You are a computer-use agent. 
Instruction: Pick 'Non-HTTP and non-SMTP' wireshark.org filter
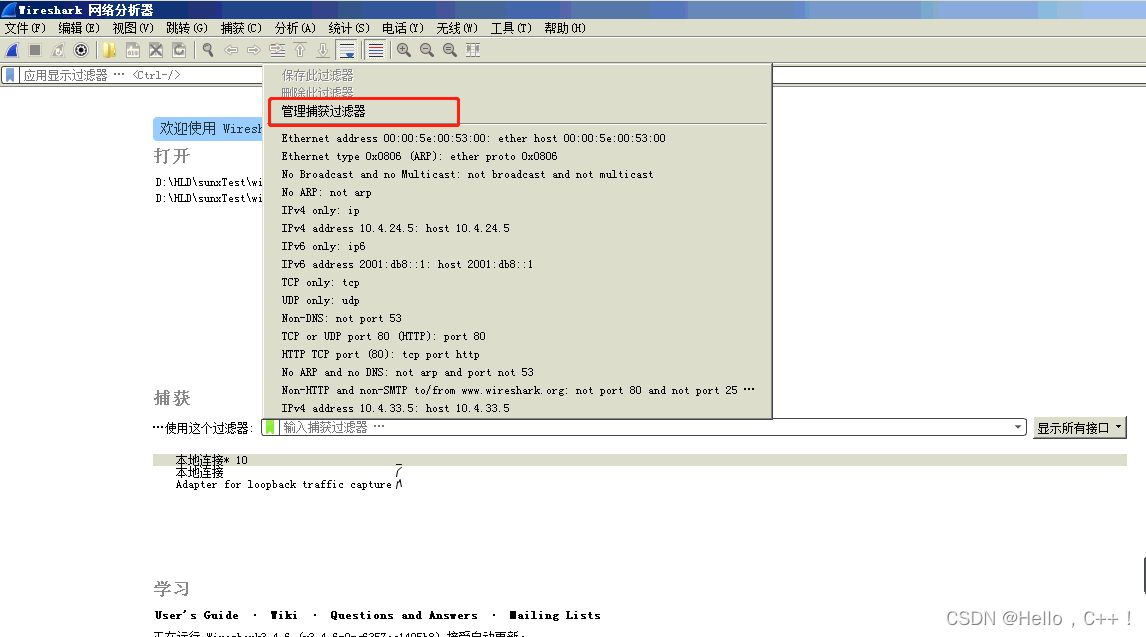click(x=517, y=391)
